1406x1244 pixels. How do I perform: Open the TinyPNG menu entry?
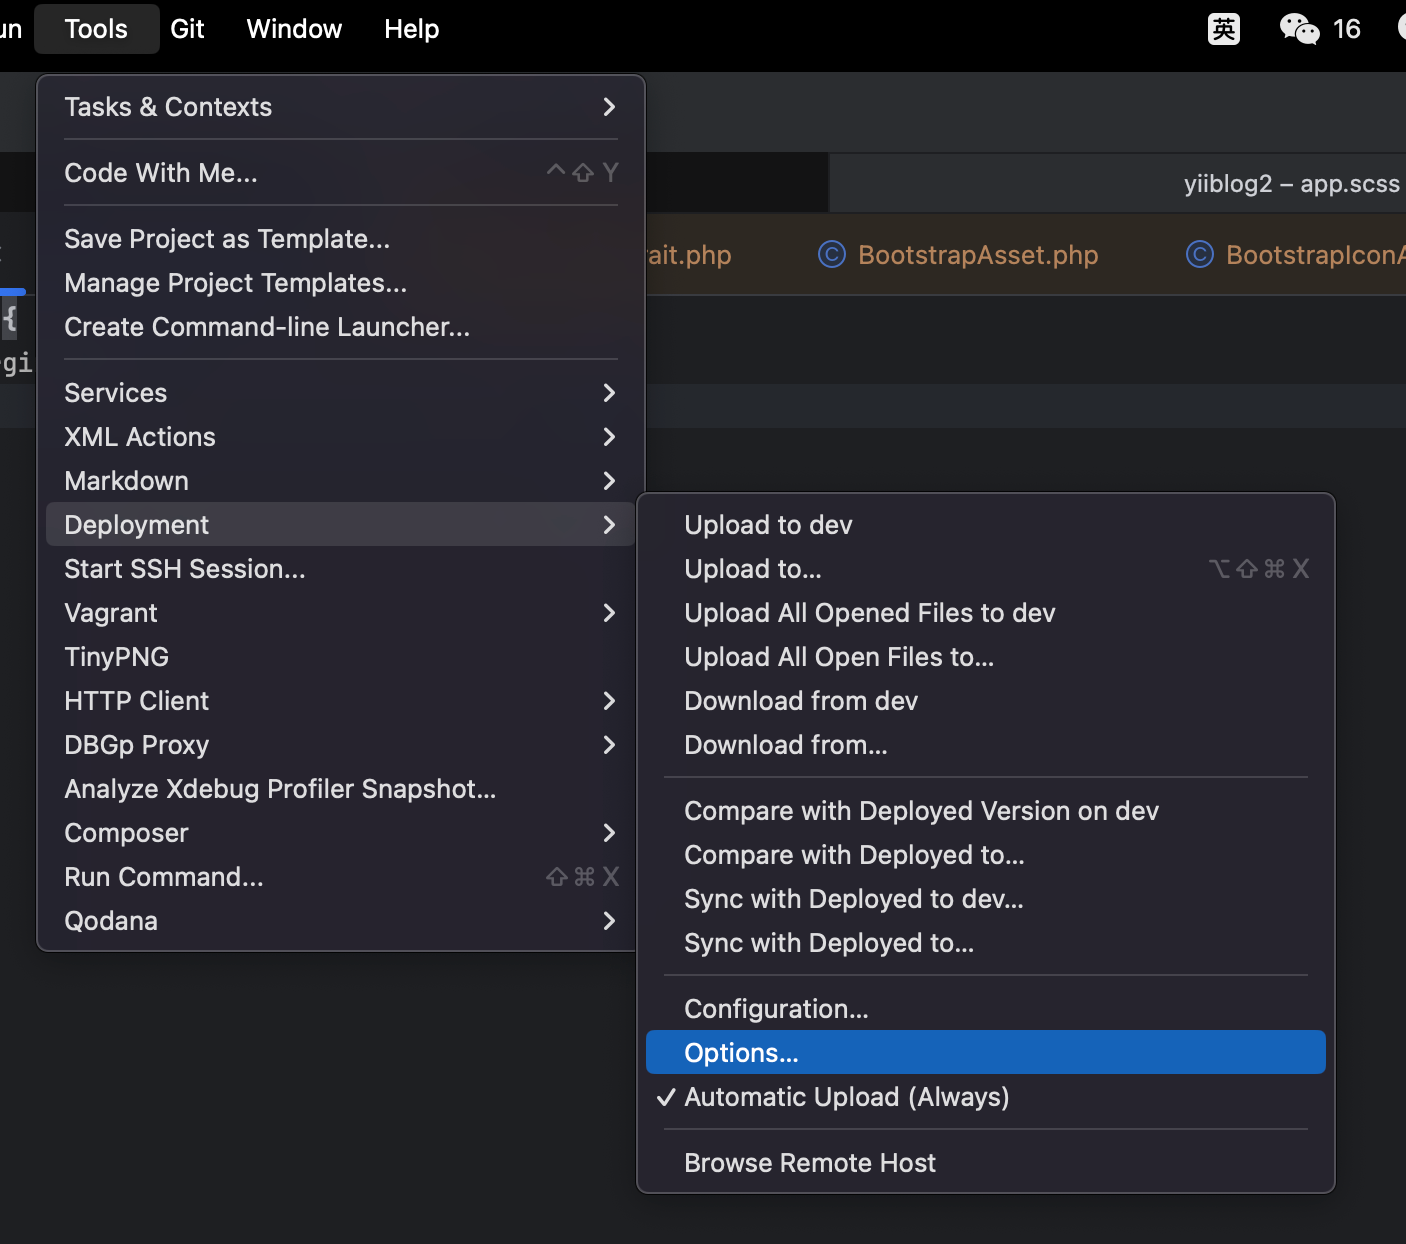117,657
